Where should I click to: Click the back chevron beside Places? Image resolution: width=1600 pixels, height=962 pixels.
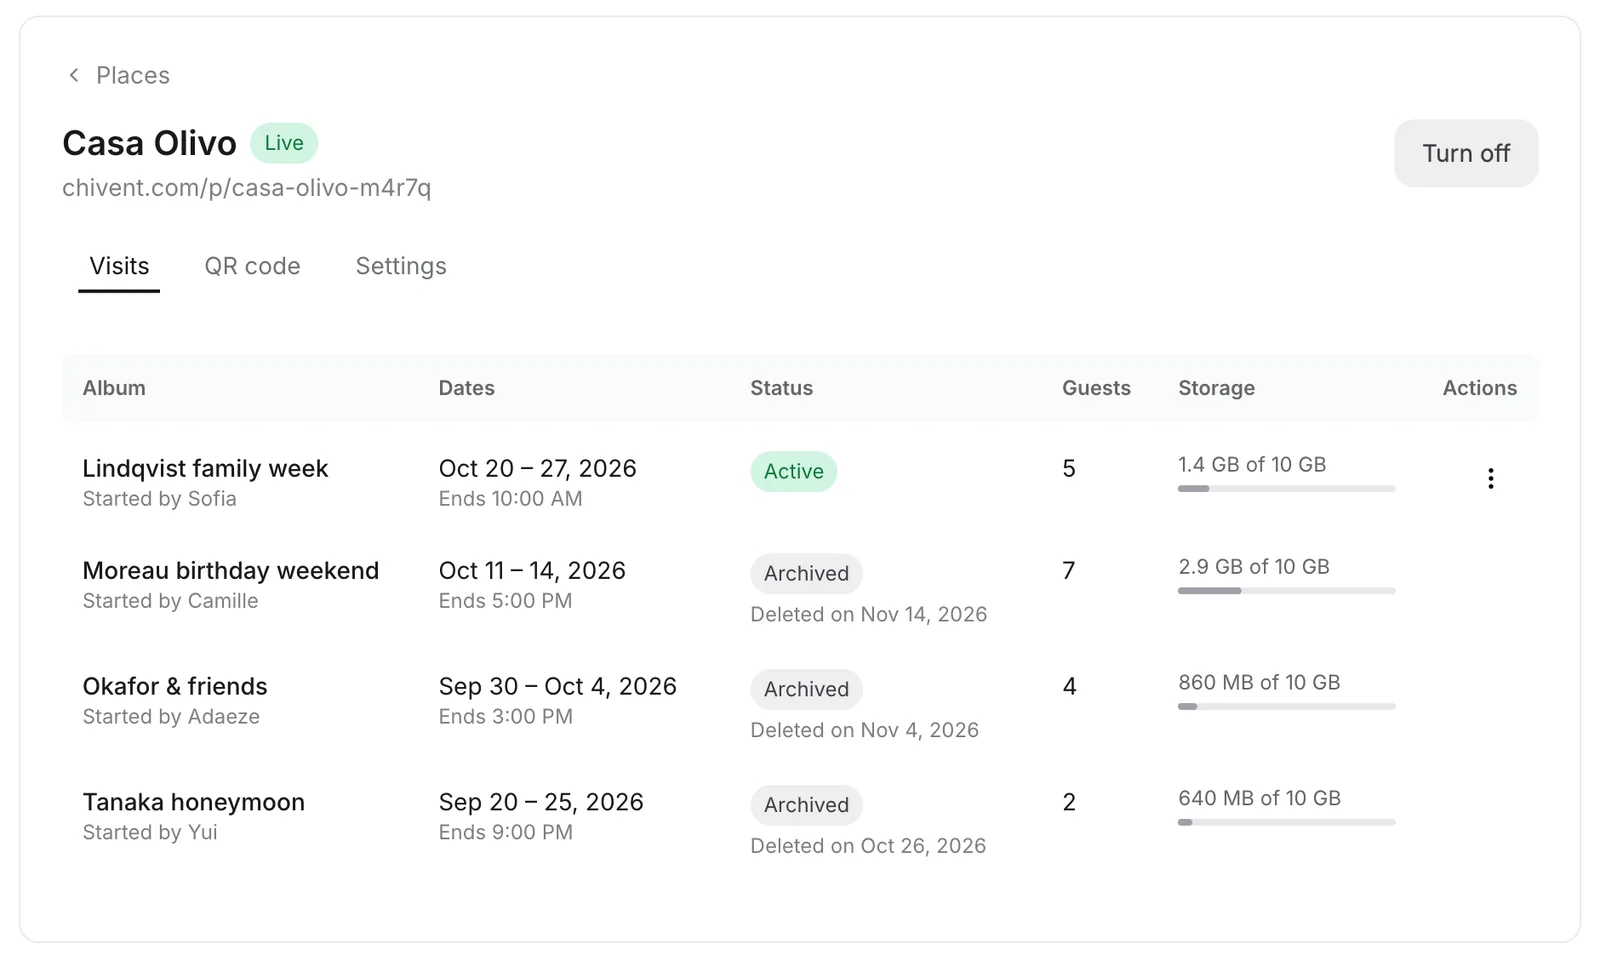point(73,75)
